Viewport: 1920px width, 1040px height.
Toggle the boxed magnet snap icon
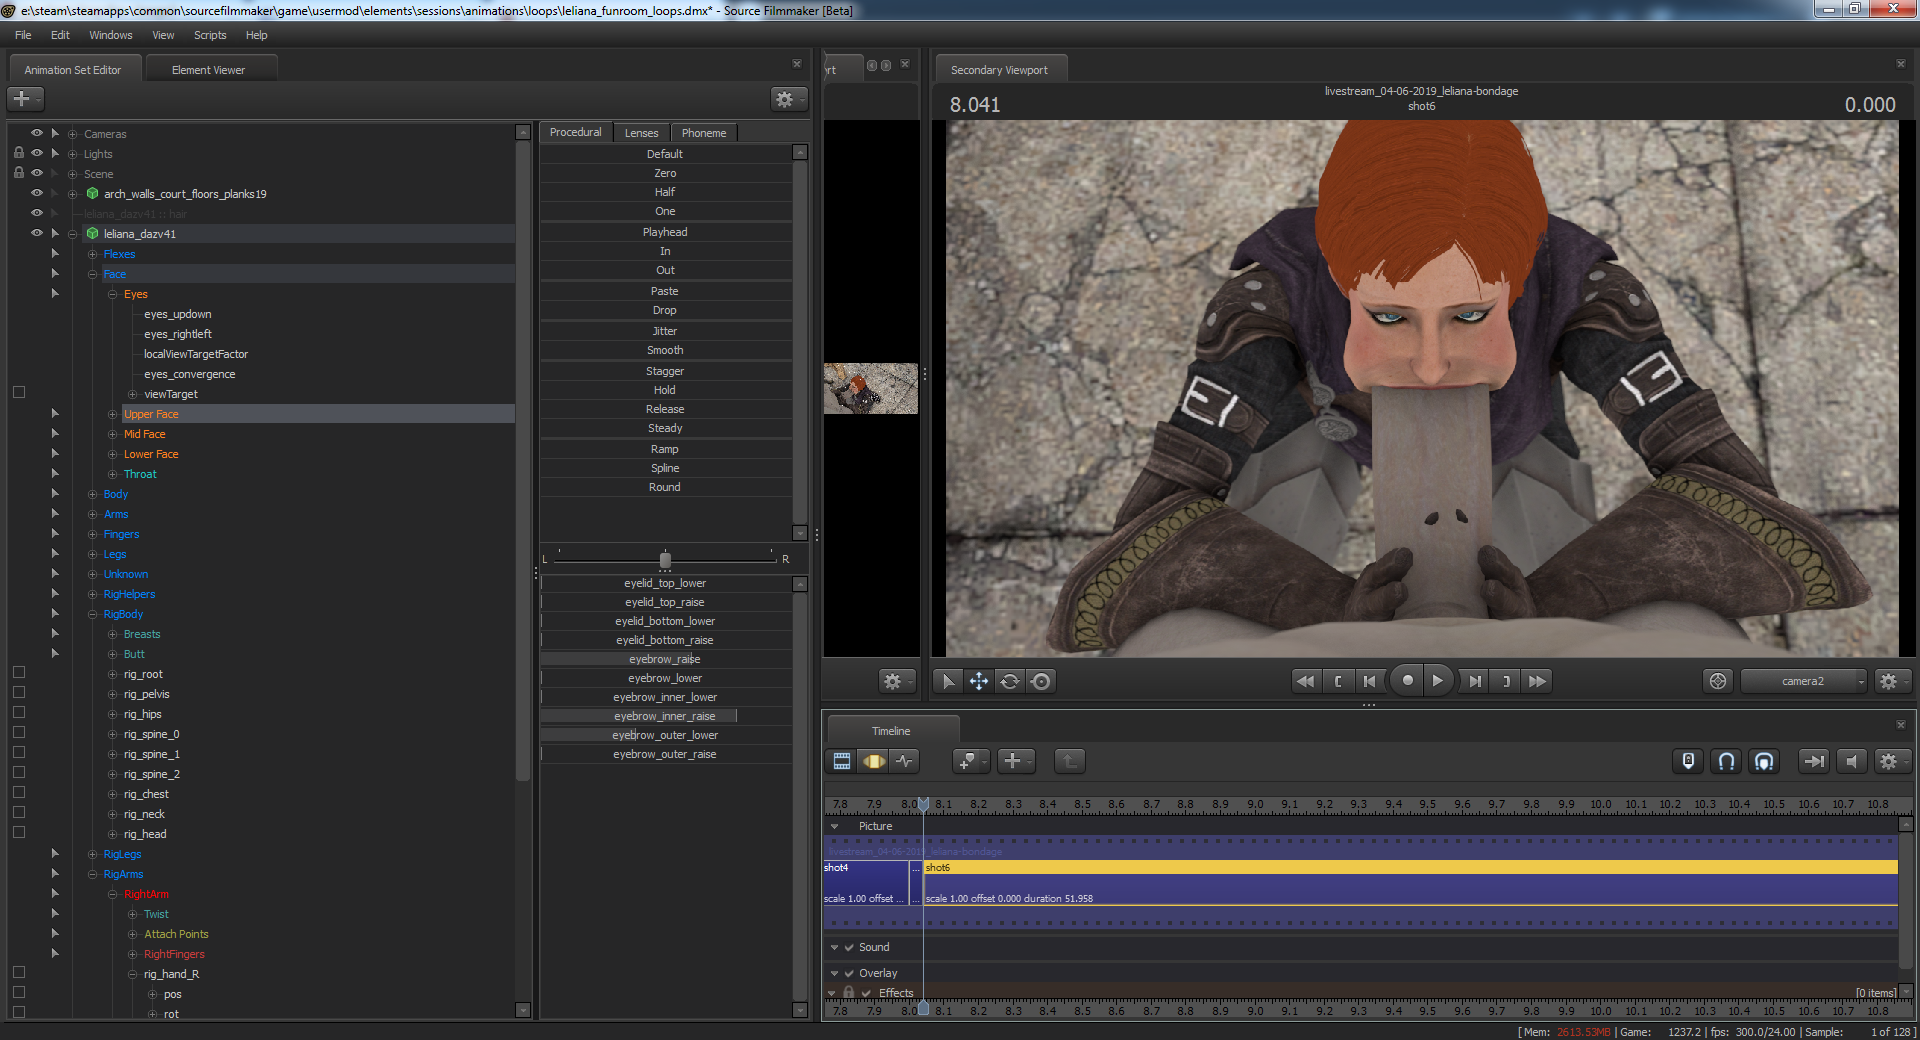(x=1764, y=761)
